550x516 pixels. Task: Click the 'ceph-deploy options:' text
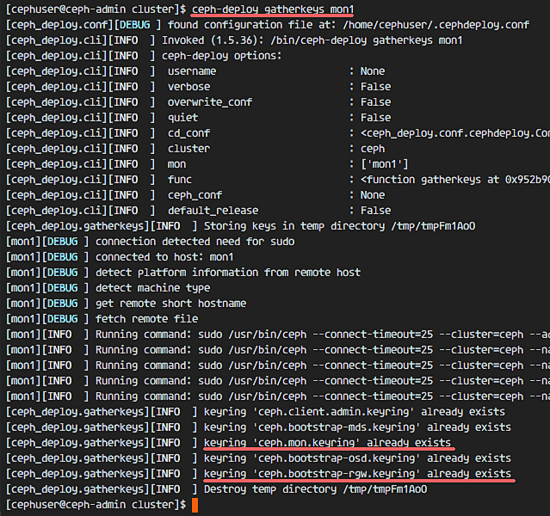(222, 56)
